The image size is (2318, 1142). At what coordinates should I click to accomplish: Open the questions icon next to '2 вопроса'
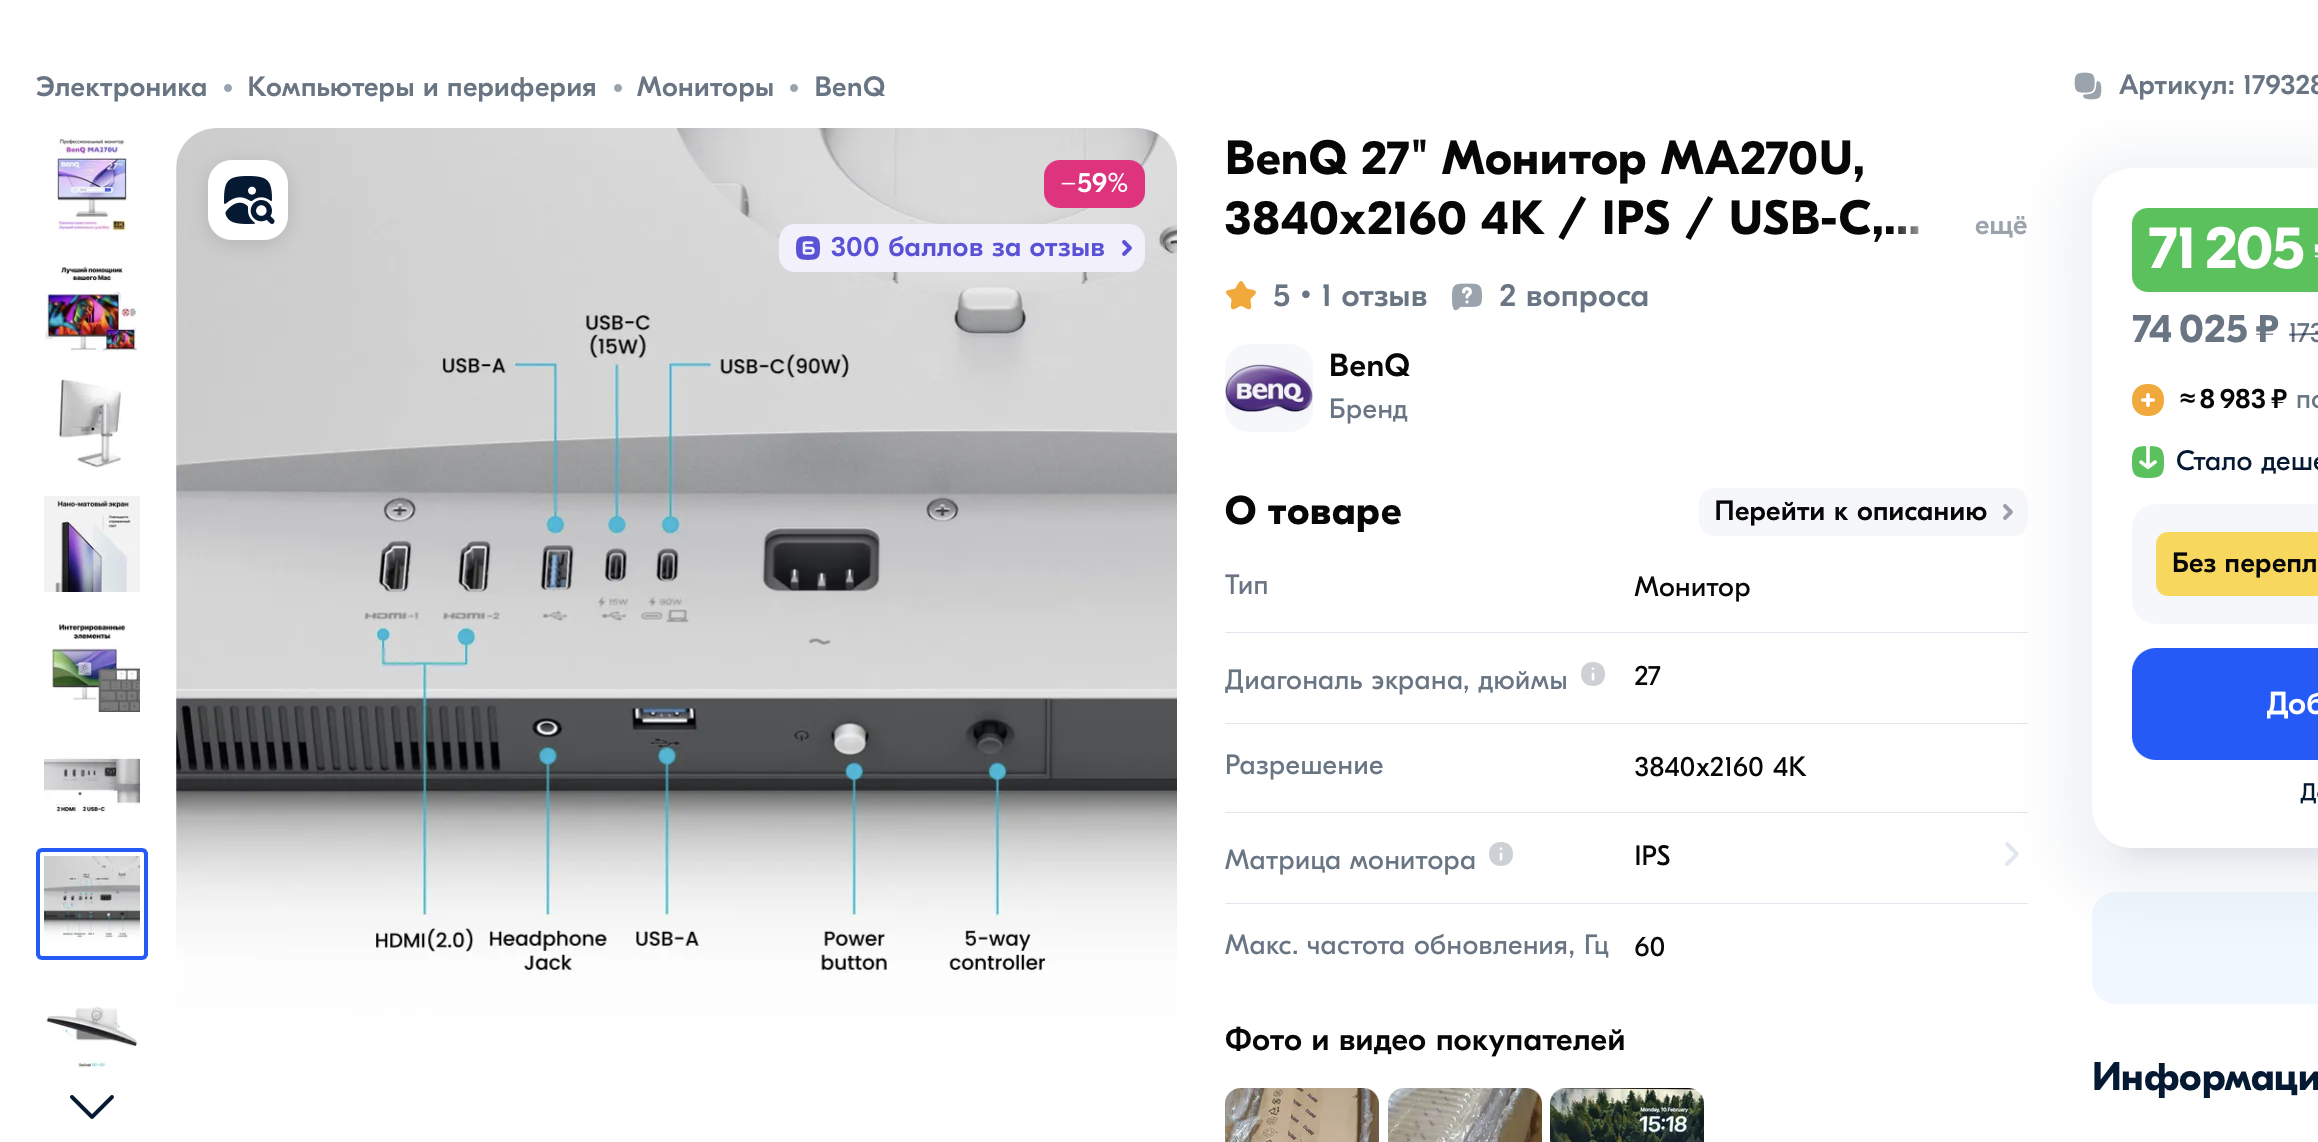point(1467,296)
